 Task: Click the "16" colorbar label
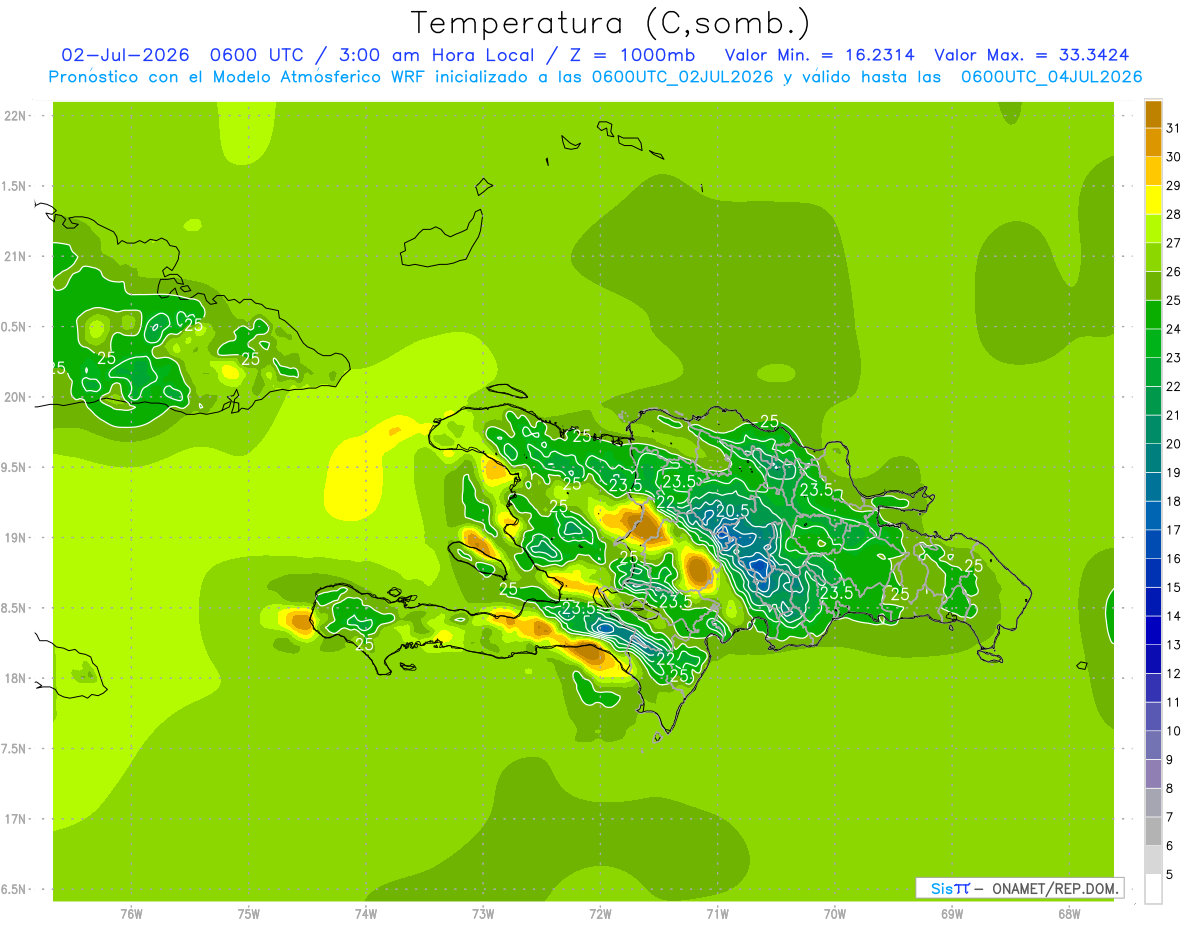pyautogui.click(x=1173, y=558)
